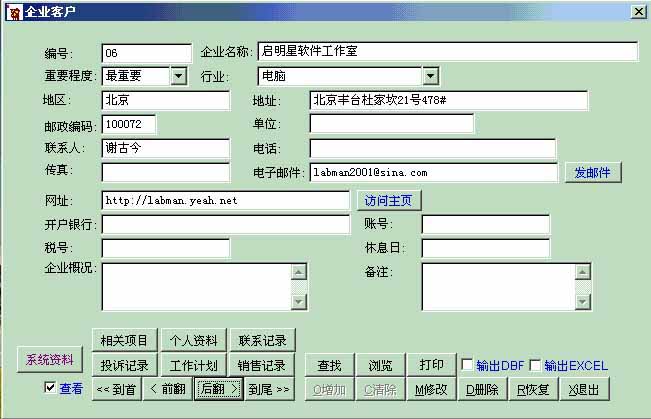Open the 重要程度 dropdown arrow
Image resolution: width=651 pixels, height=419 pixels.
click(x=179, y=76)
